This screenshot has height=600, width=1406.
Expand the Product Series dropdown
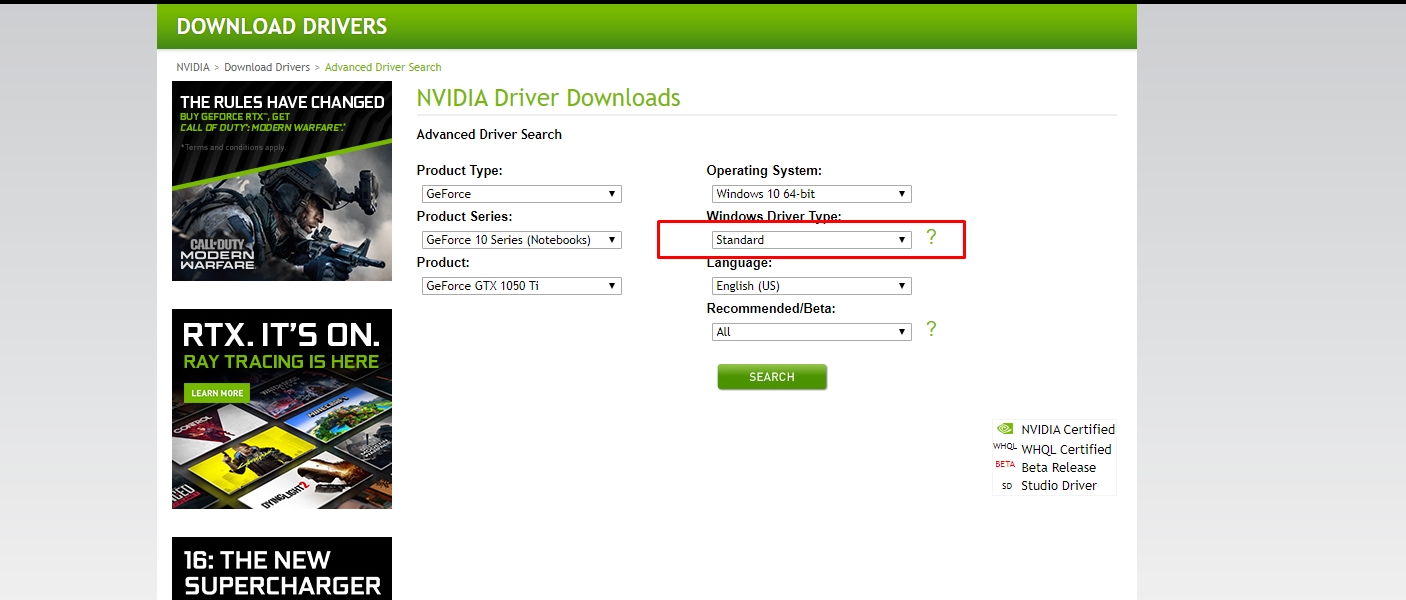[521, 240]
